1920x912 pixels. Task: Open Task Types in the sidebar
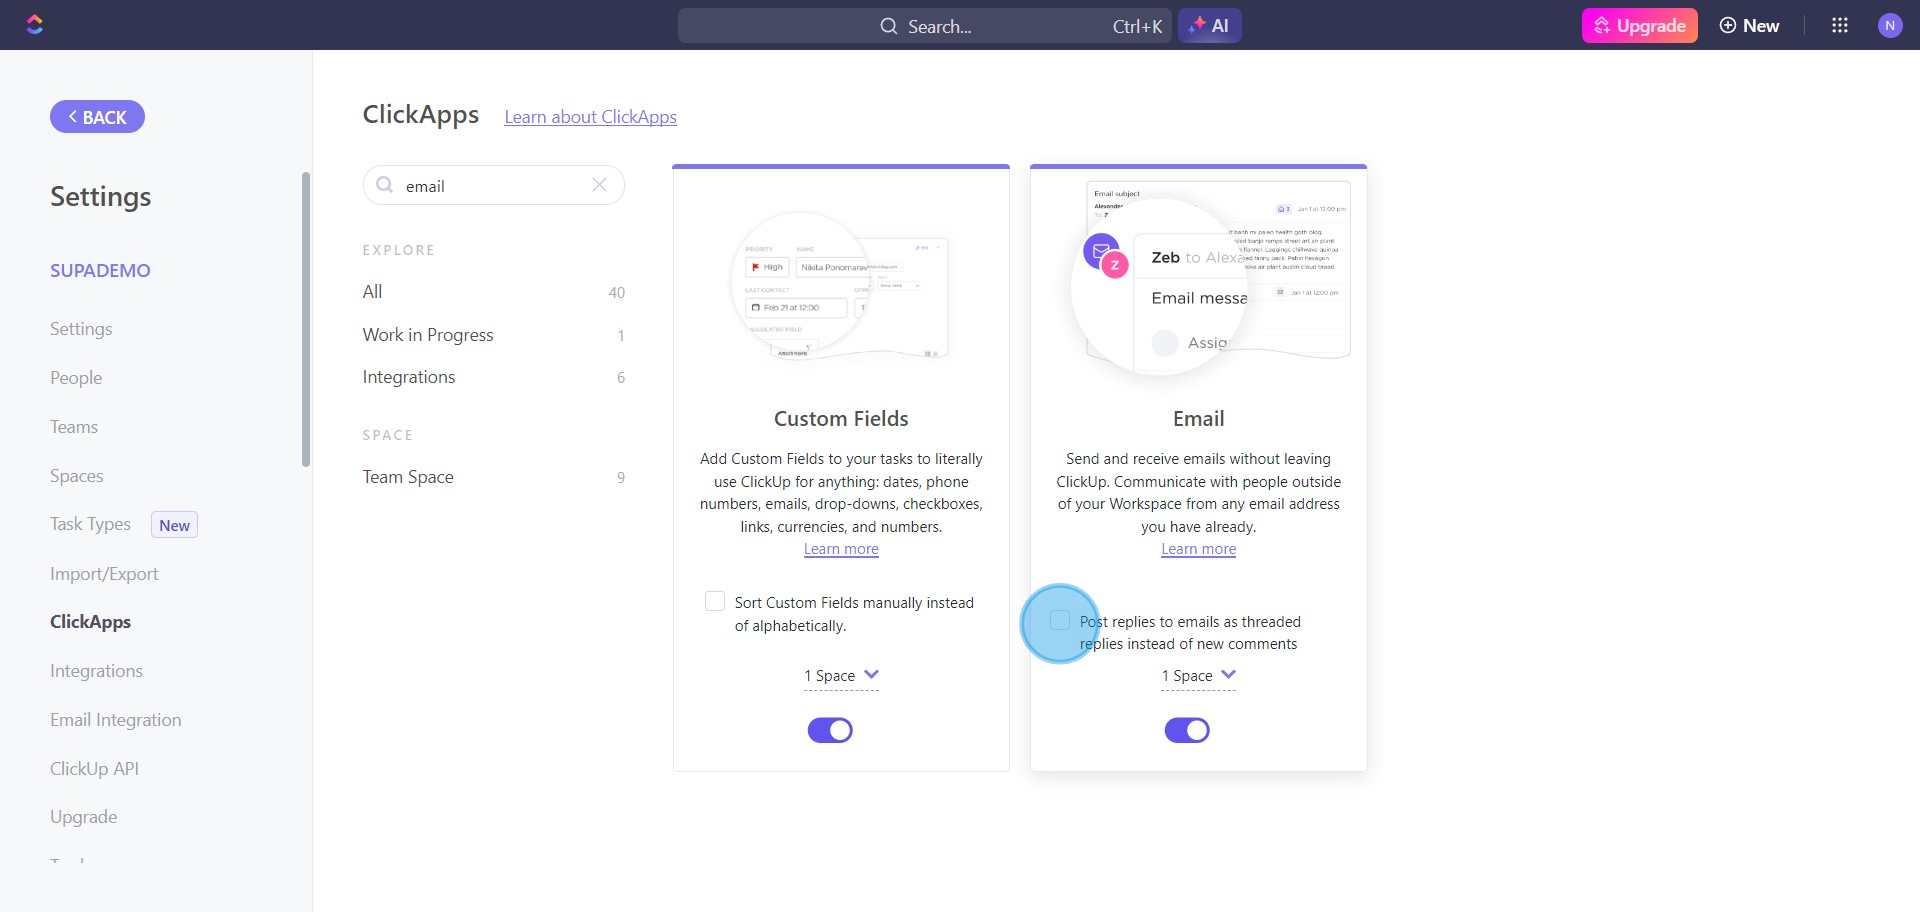click(x=90, y=524)
